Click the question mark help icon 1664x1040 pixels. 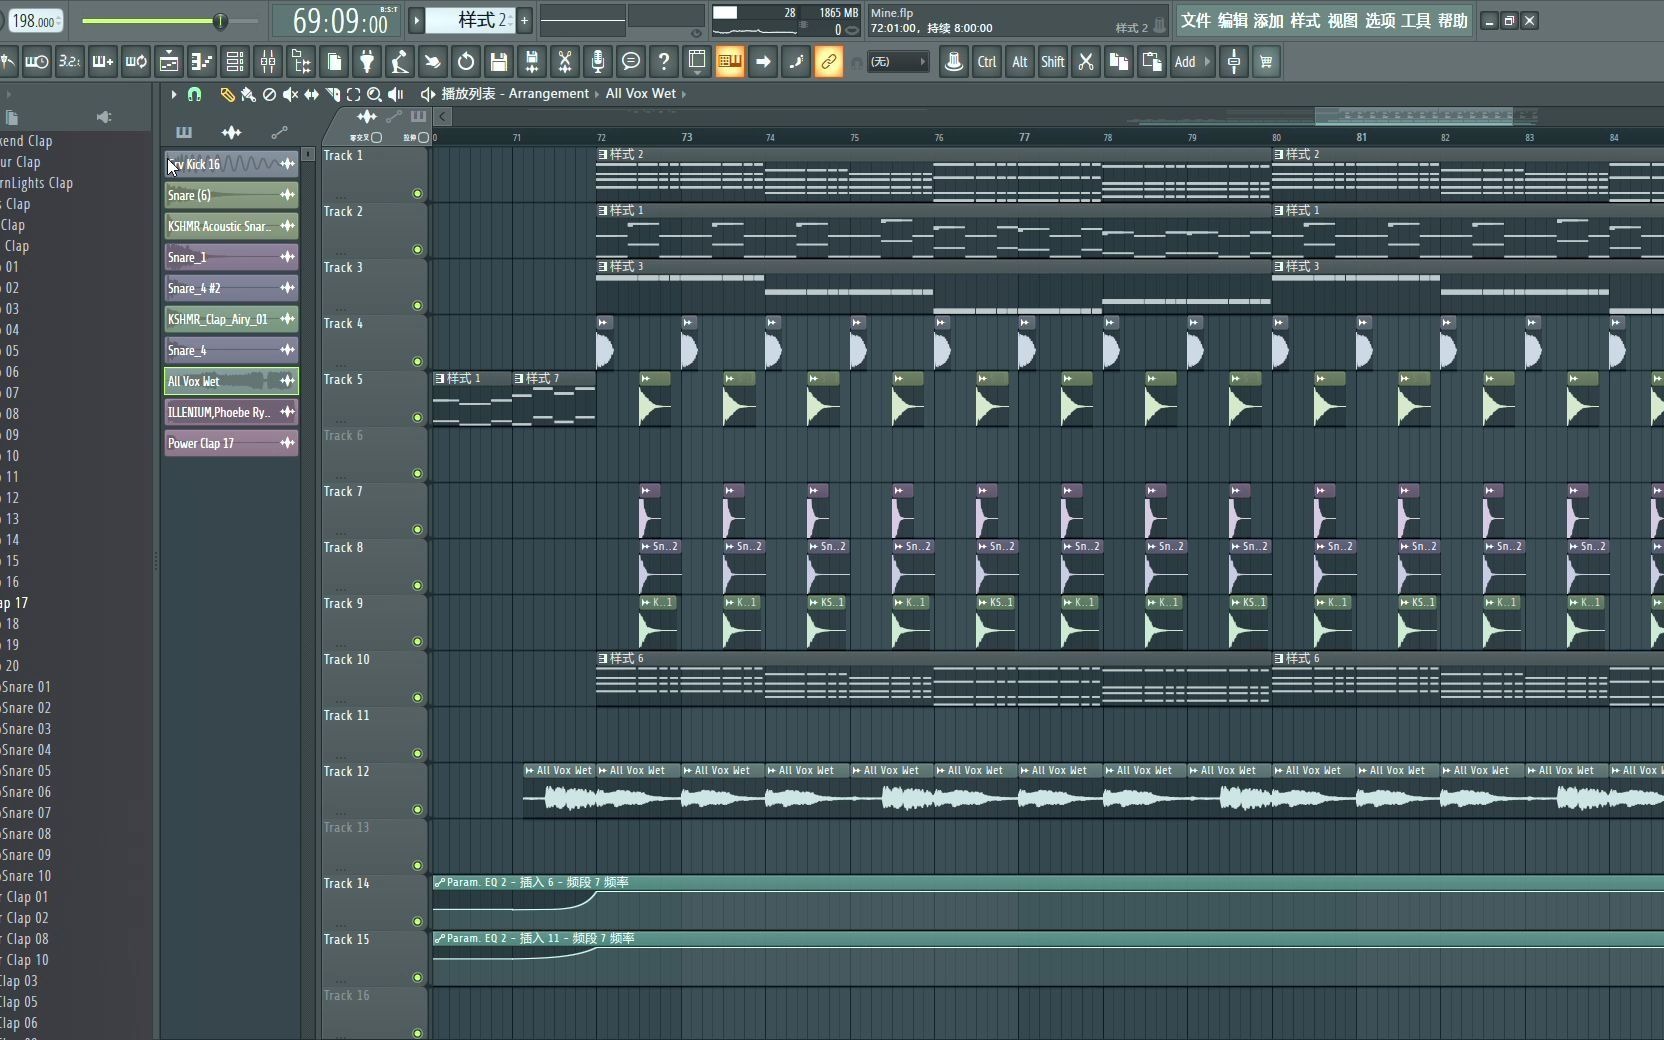pyautogui.click(x=664, y=62)
